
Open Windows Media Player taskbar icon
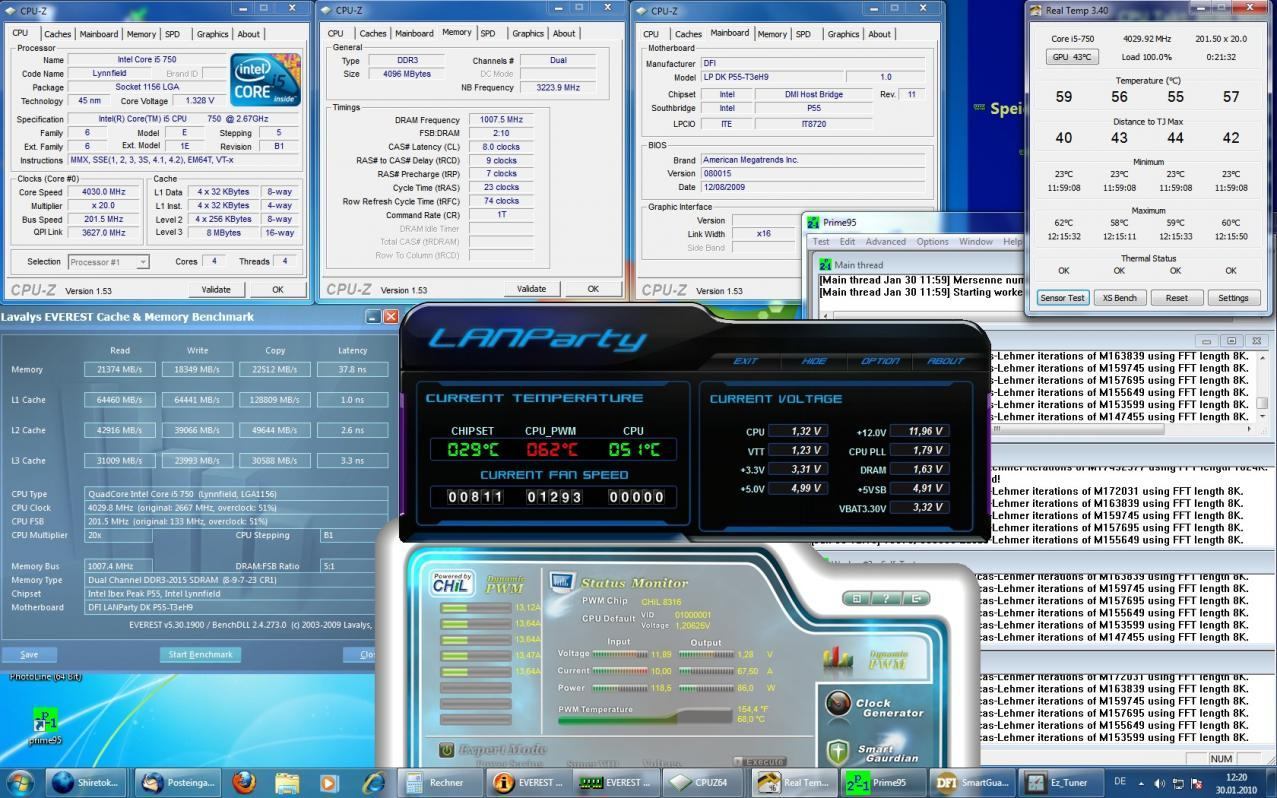click(x=329, y=782)
